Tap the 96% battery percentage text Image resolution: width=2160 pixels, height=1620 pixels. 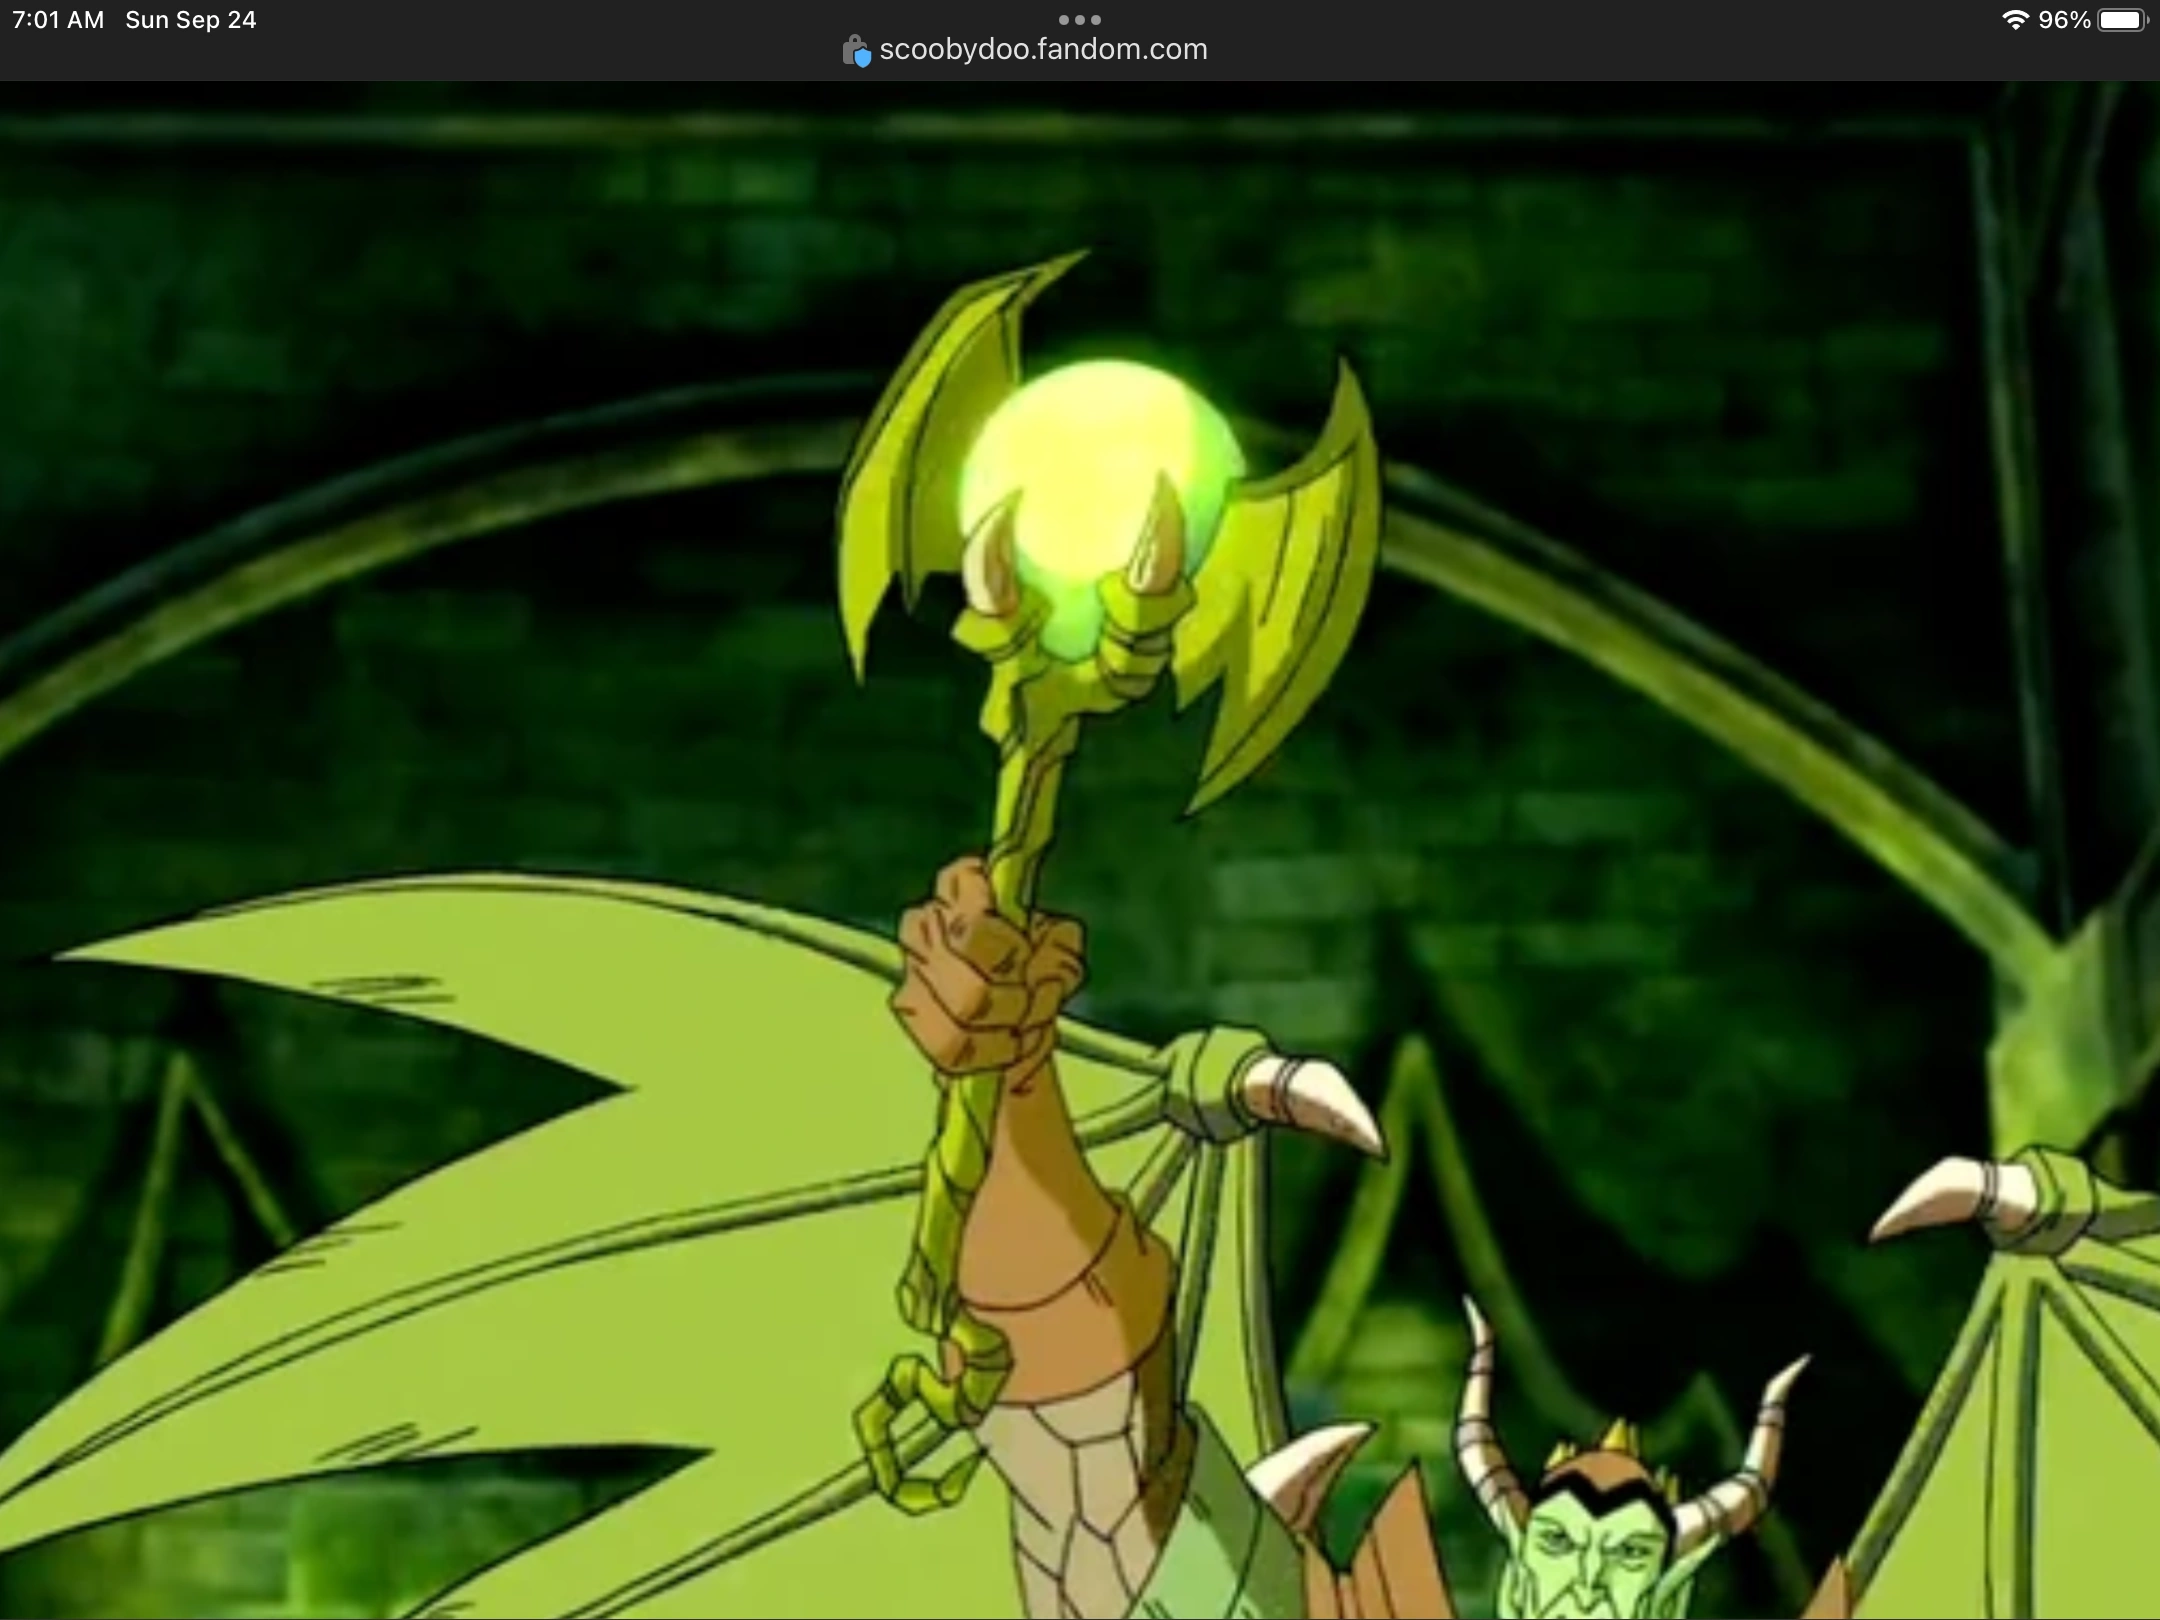[x=2064, y=20]
